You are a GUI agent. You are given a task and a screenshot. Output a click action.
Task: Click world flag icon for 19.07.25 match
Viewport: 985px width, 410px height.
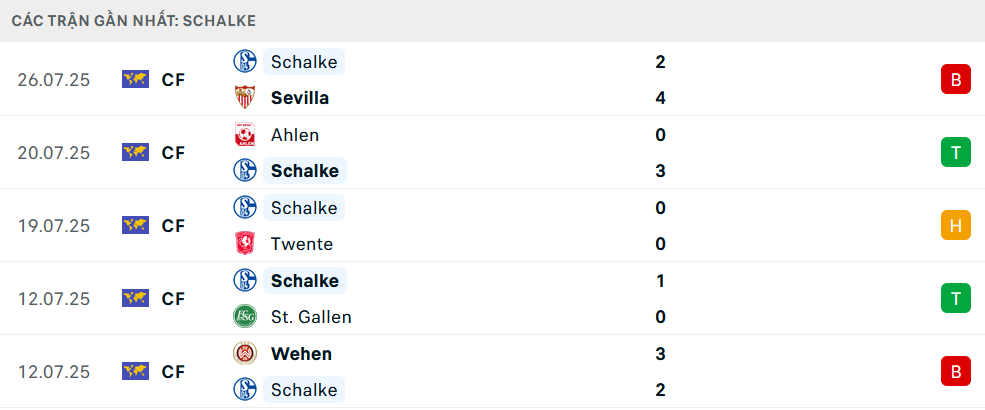(x=135, y=225)
